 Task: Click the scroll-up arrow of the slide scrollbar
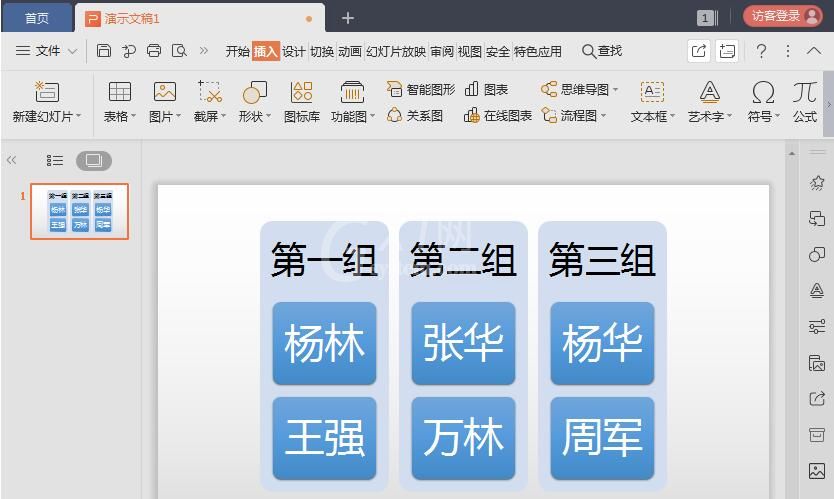[792, 154]
